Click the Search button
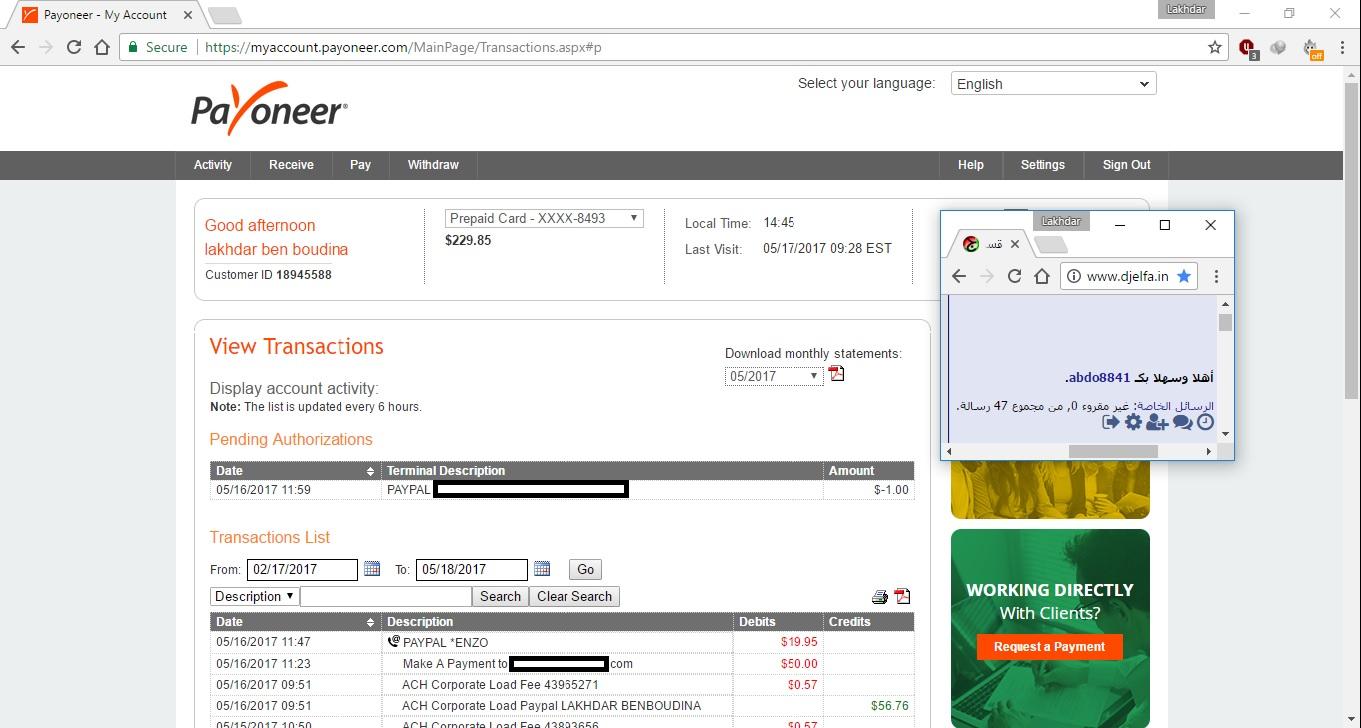 [x=500, y=596]
